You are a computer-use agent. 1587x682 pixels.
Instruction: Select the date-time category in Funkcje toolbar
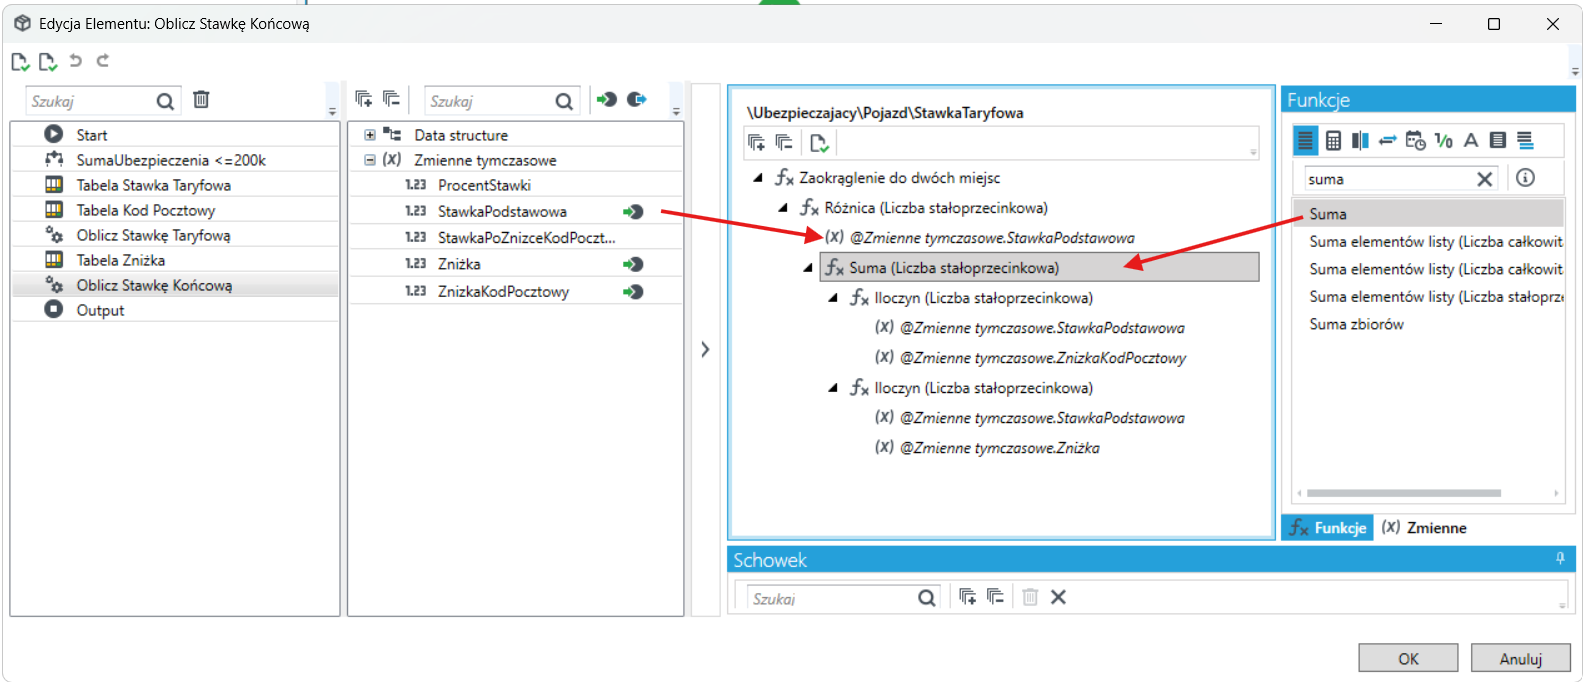point(1415,141)
